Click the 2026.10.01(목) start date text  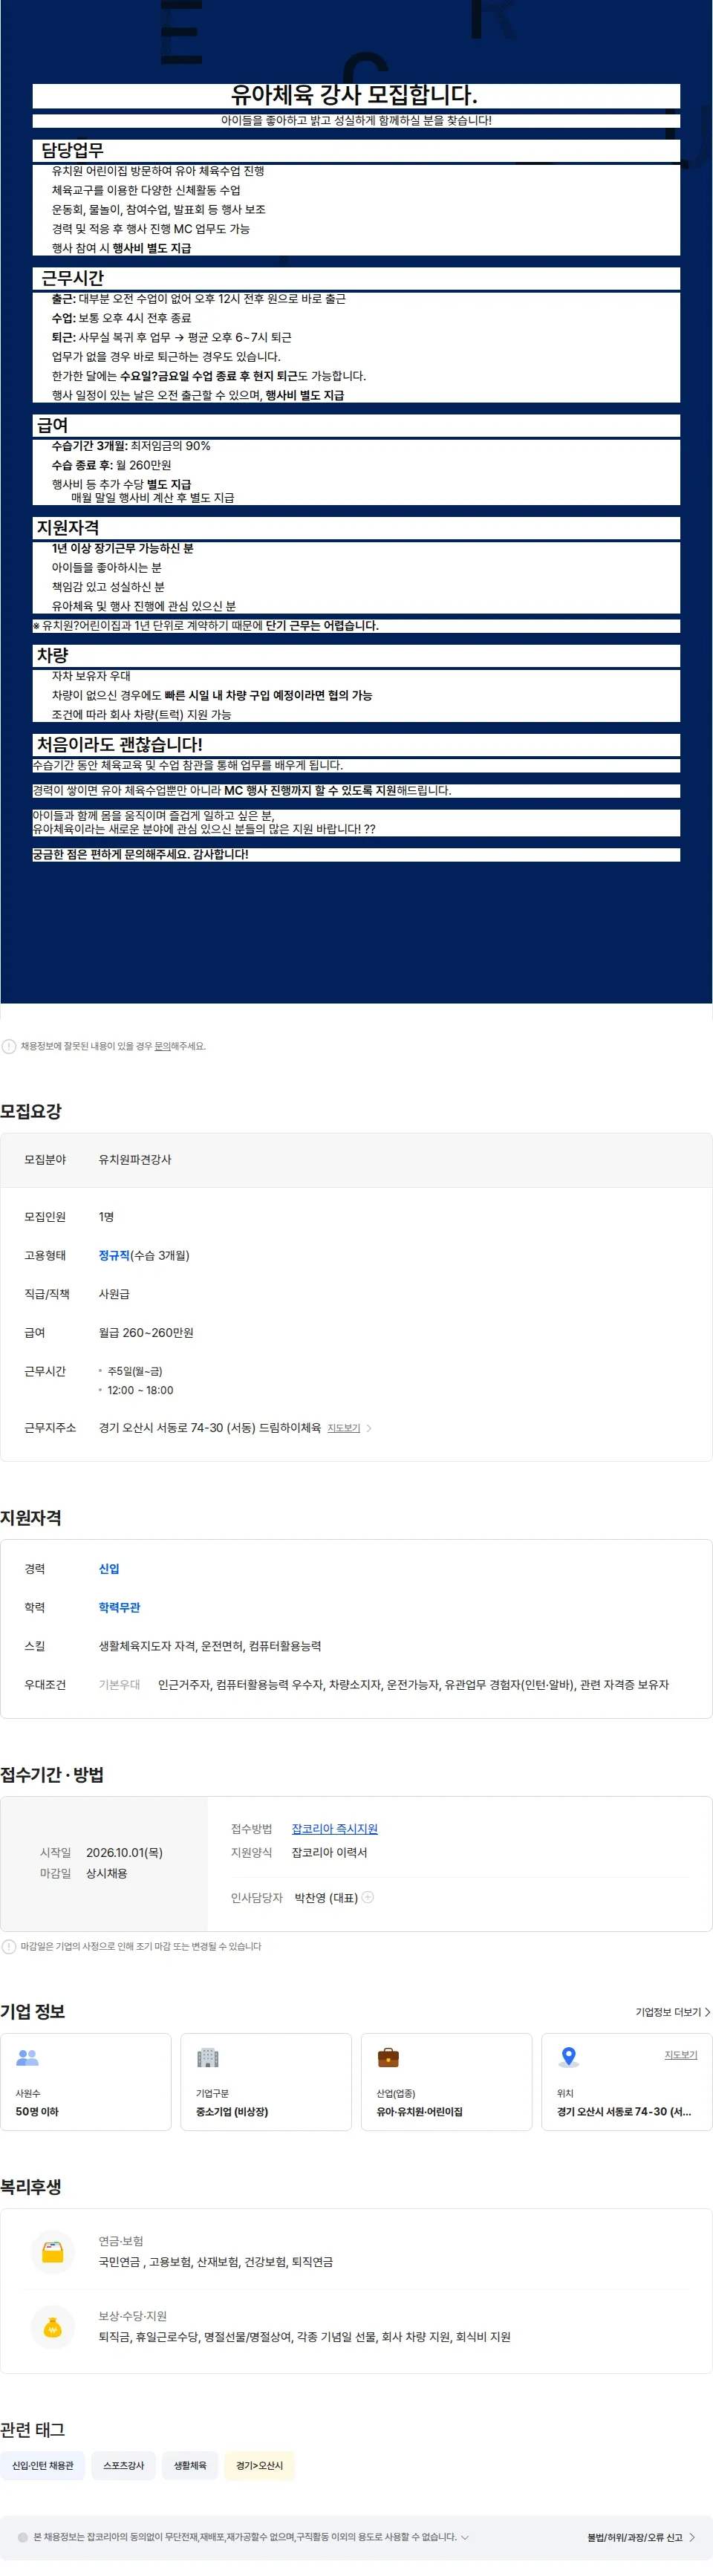[x=124, y=1853]
